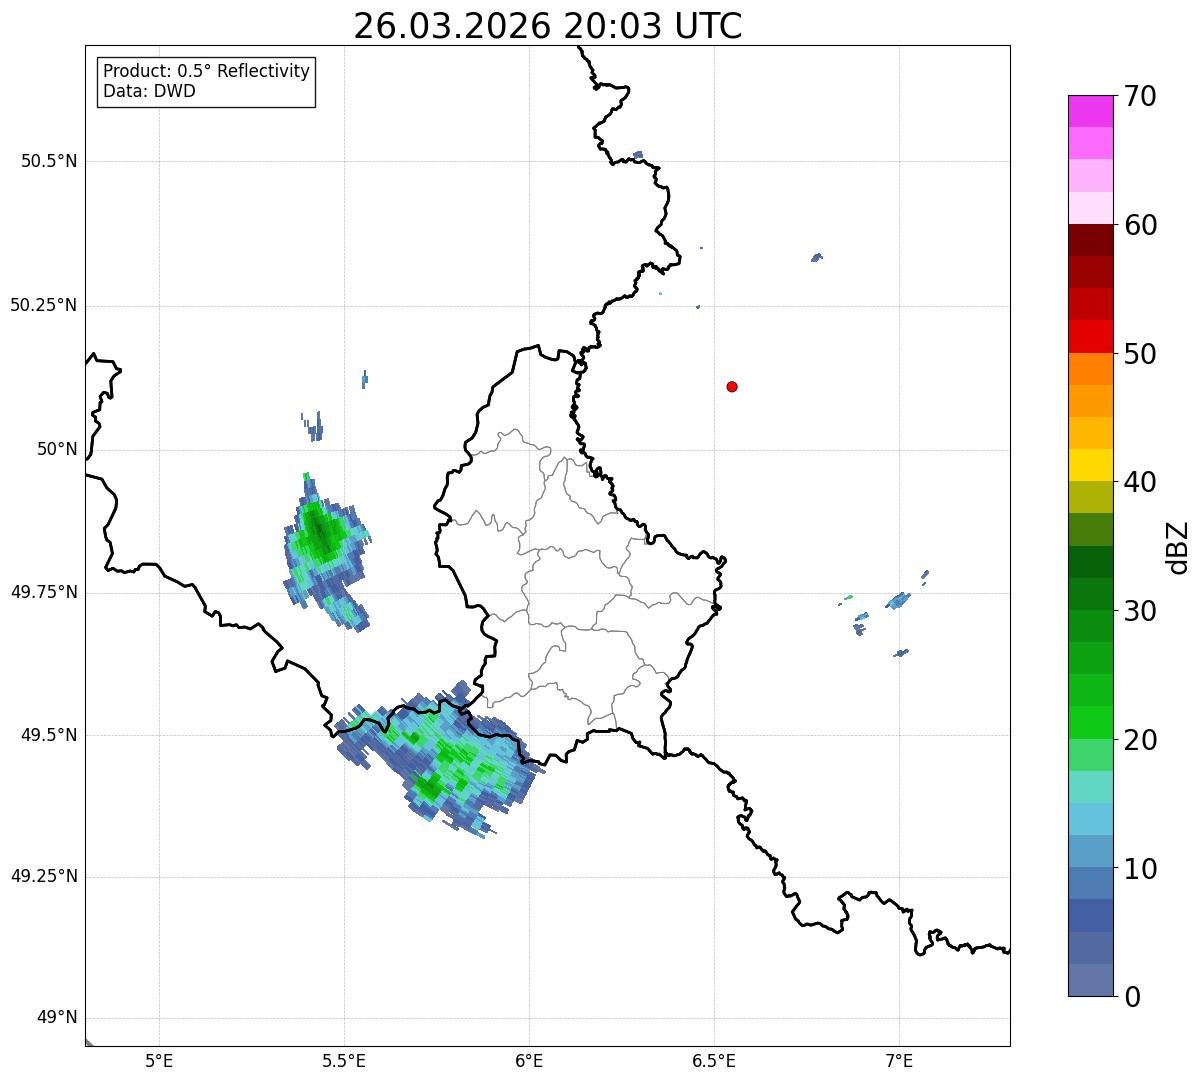Click the dark maroon colorbar segment near 60
1202x1081 pixels.
1090,240
